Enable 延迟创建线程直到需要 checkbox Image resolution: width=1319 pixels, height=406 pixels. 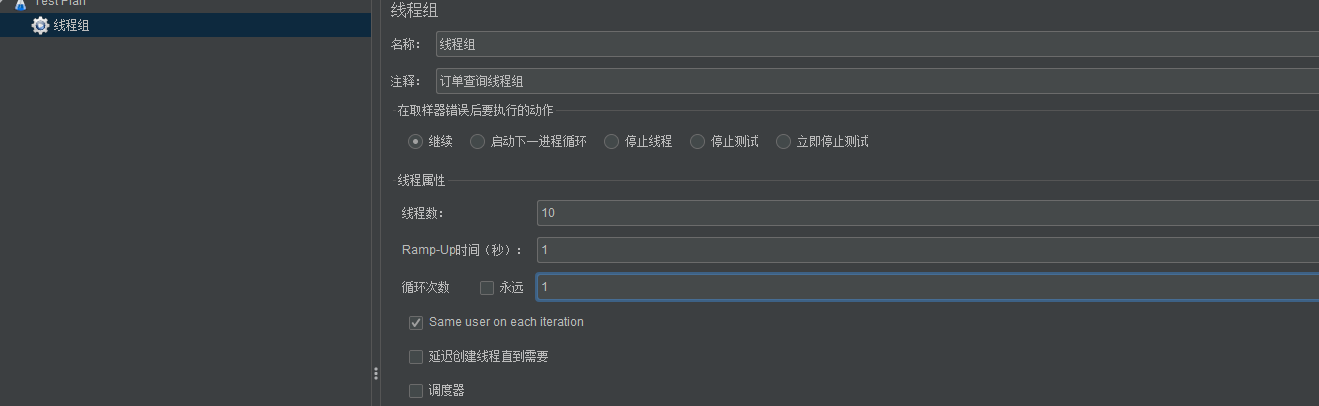pyautogui.click(x=416, y=357)
